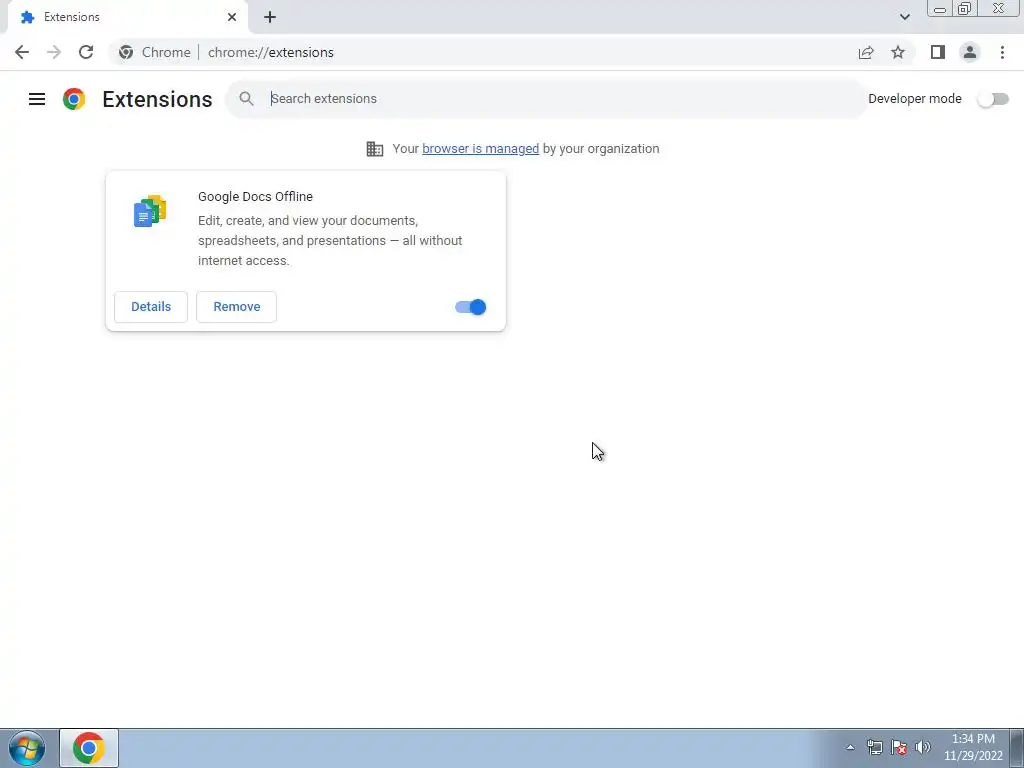Go back using the back arrow
This screenshot has height=768, width=1024.
[22, 52]
